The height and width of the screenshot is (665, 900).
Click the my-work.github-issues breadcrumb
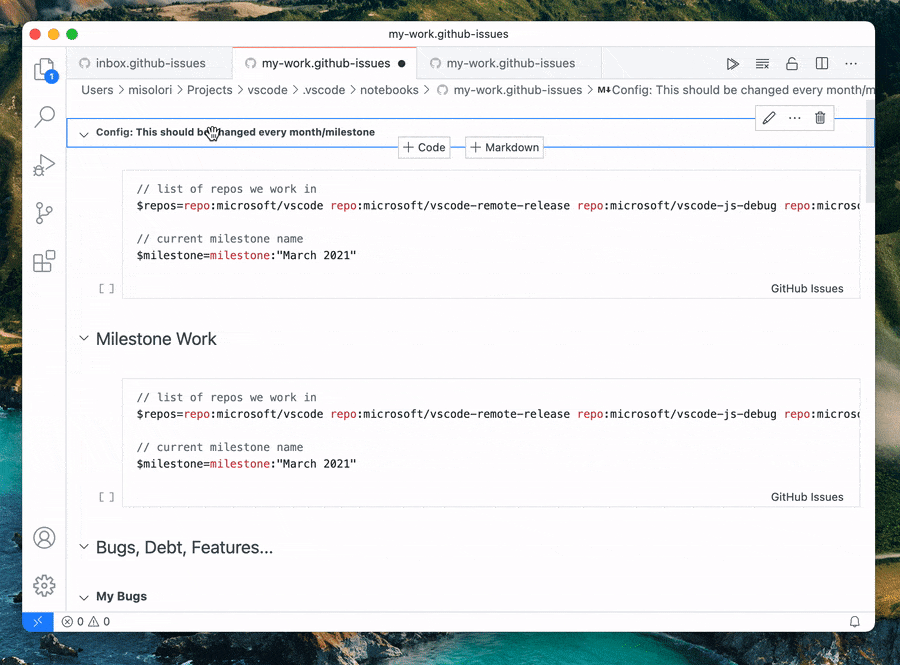tap(510, 90)
